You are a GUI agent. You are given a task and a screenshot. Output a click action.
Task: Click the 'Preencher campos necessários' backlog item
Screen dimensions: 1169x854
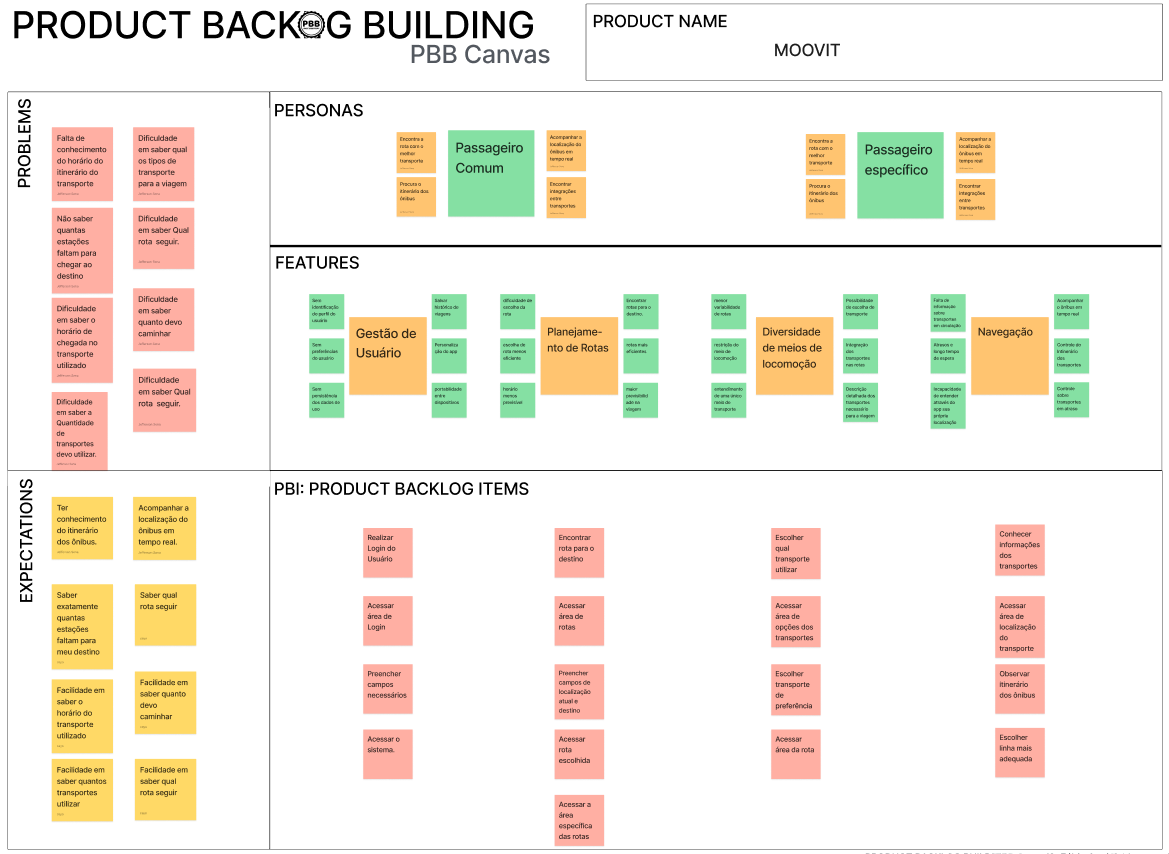point(388,688)
